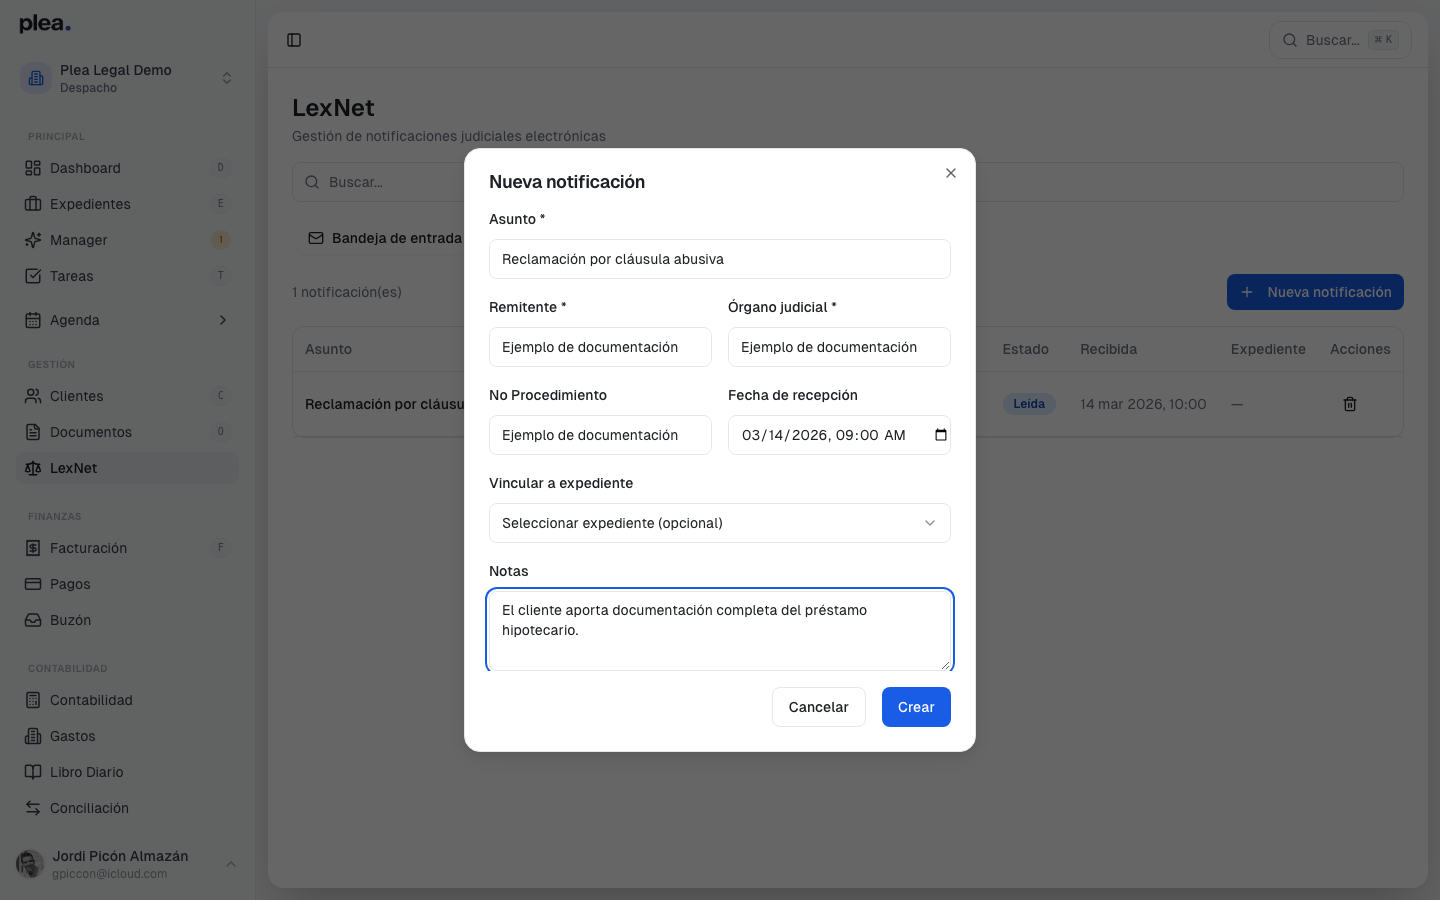Screen dimensions: 1440x900
Task: Click the LexNet scales icon
Action: (33, 468)
